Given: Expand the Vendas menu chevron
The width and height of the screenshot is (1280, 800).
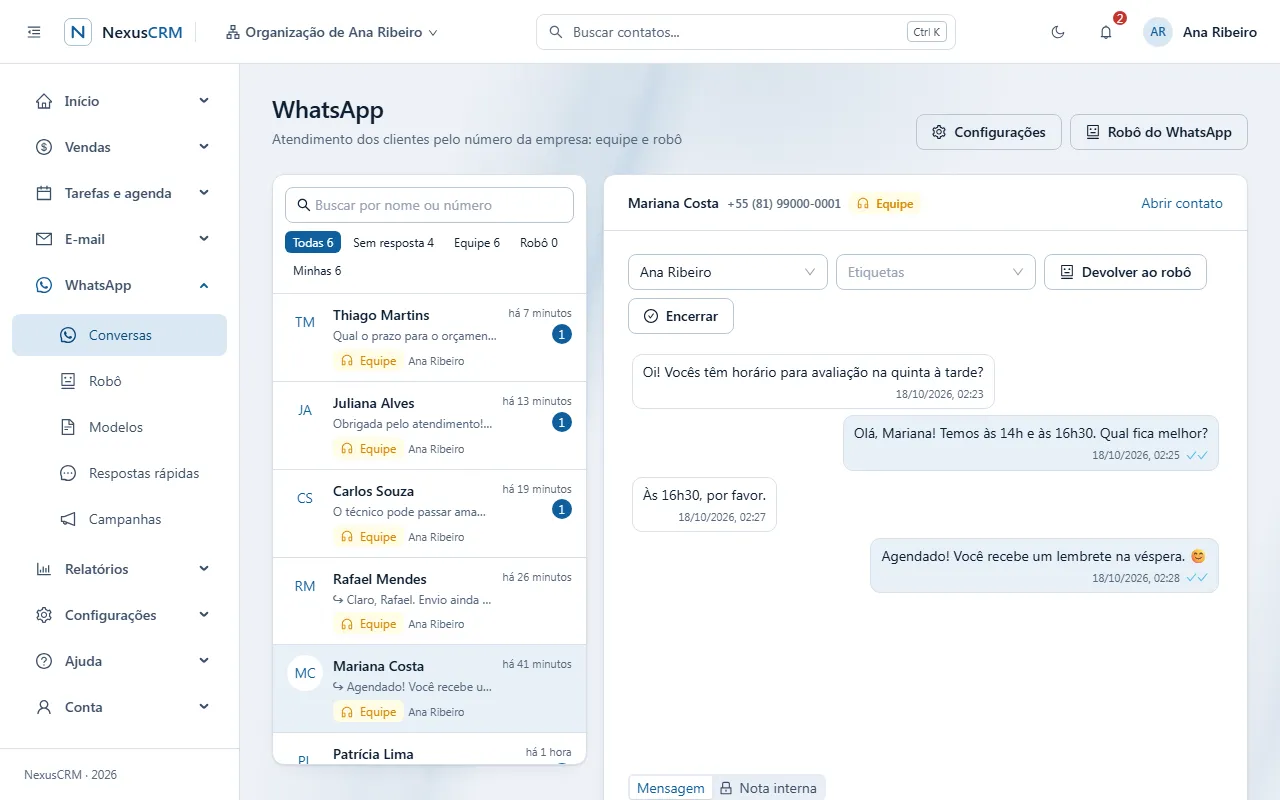Looking at the screenshot, I should (x=204, y=147).
